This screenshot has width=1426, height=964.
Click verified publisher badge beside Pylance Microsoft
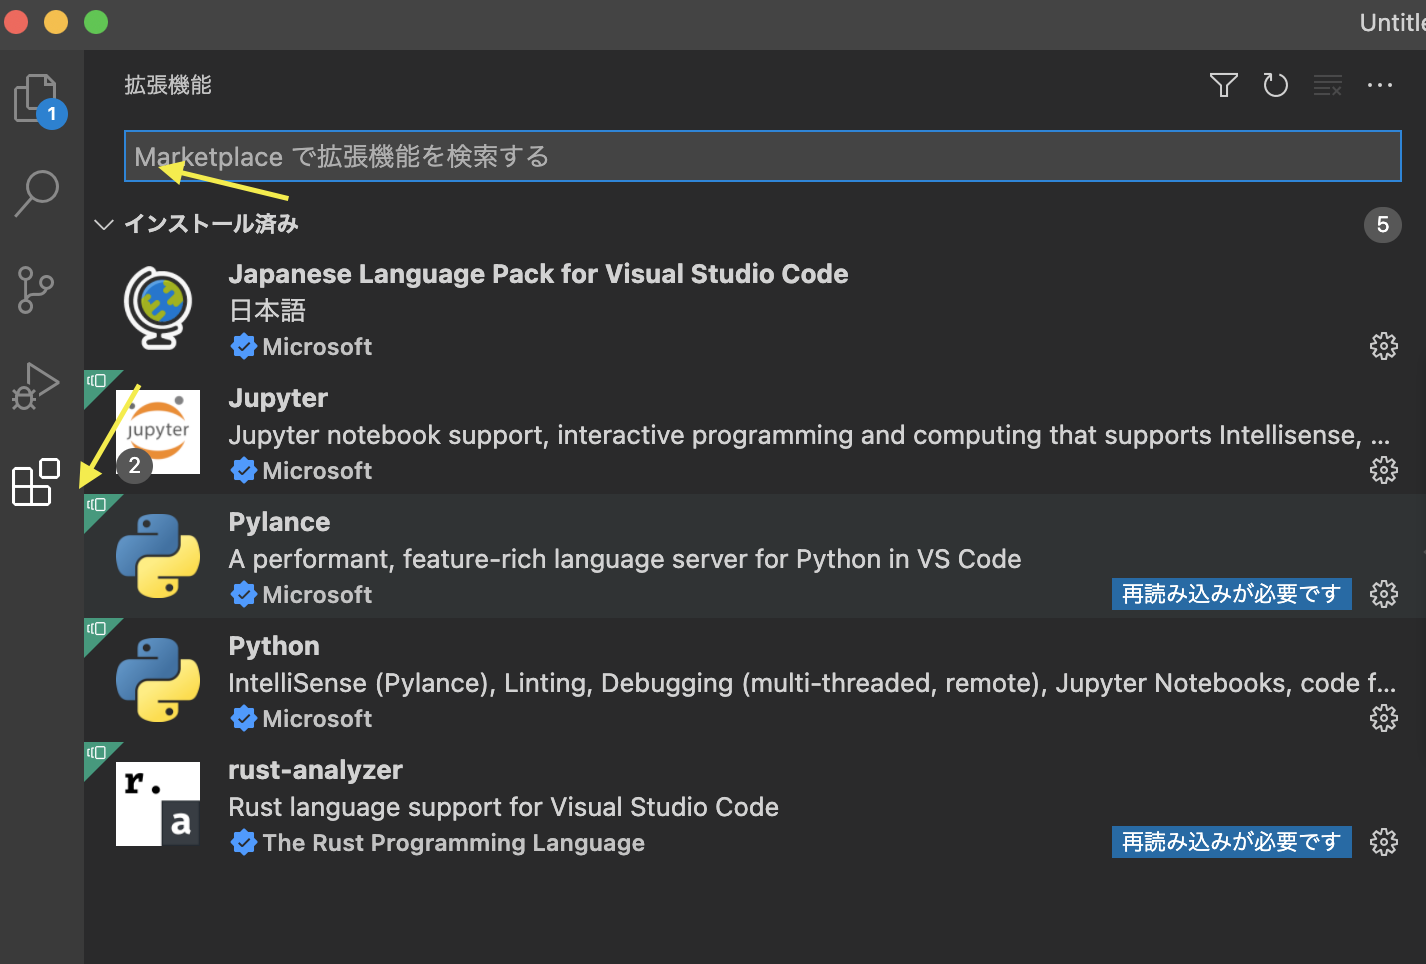[x=244, y=595]
